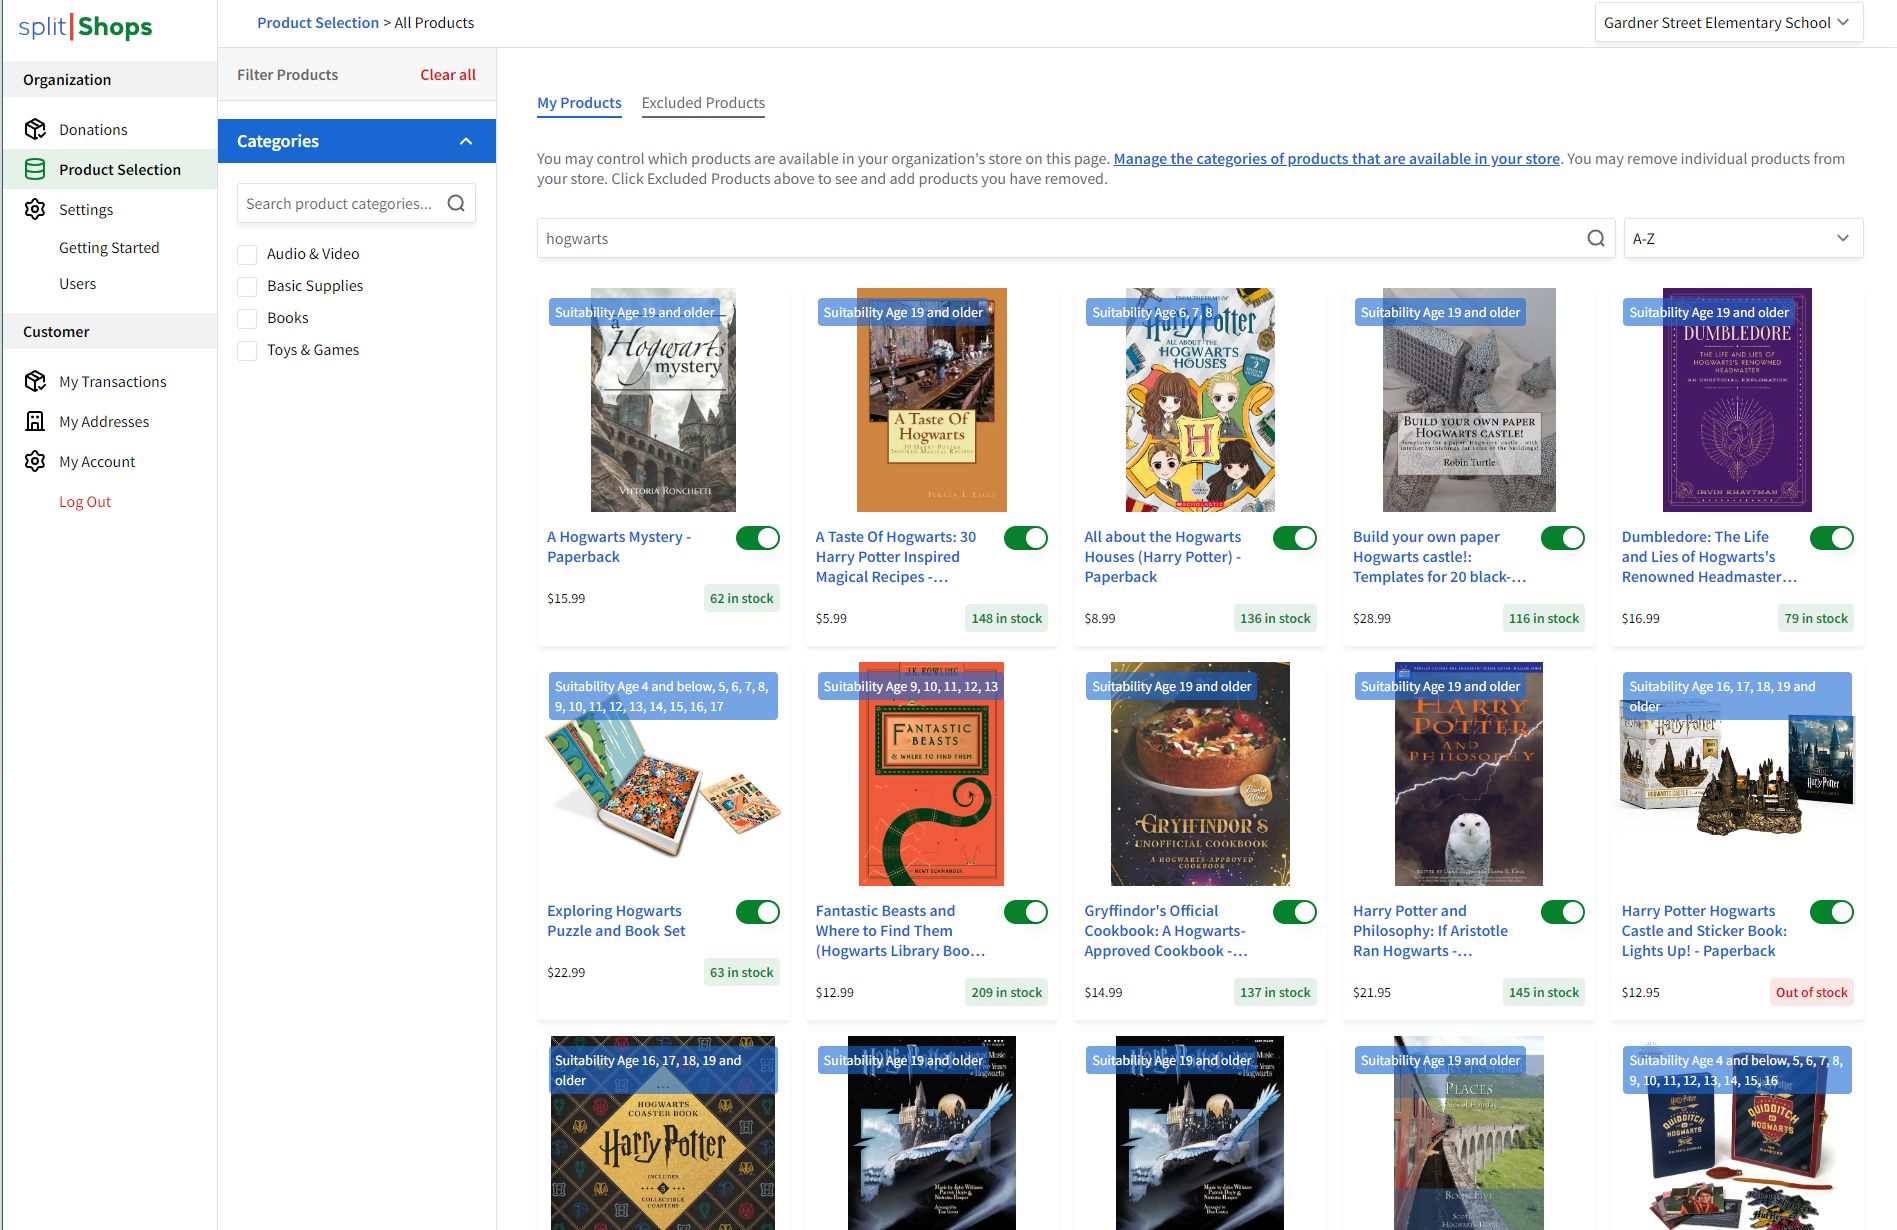This screenshot has width=1897, height=1230.
Task: Click the category search magnifier icon
Action: pyautogui.click(x=456, y=203)
